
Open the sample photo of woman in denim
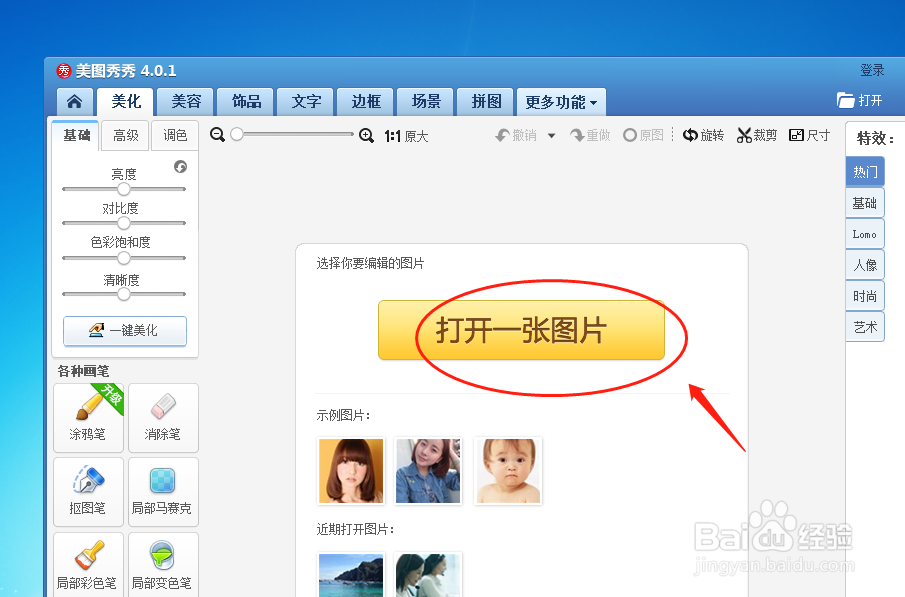(428, 471)
